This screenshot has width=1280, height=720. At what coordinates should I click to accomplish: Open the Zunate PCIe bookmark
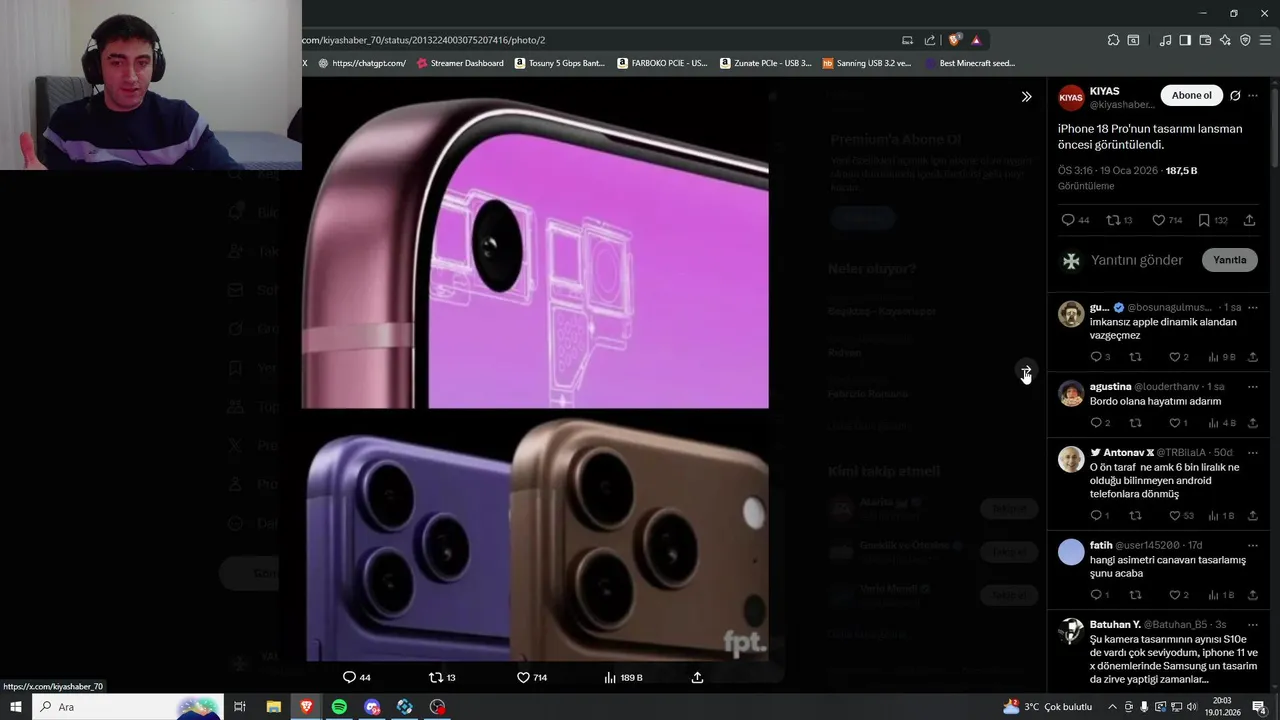click(766, 63)
